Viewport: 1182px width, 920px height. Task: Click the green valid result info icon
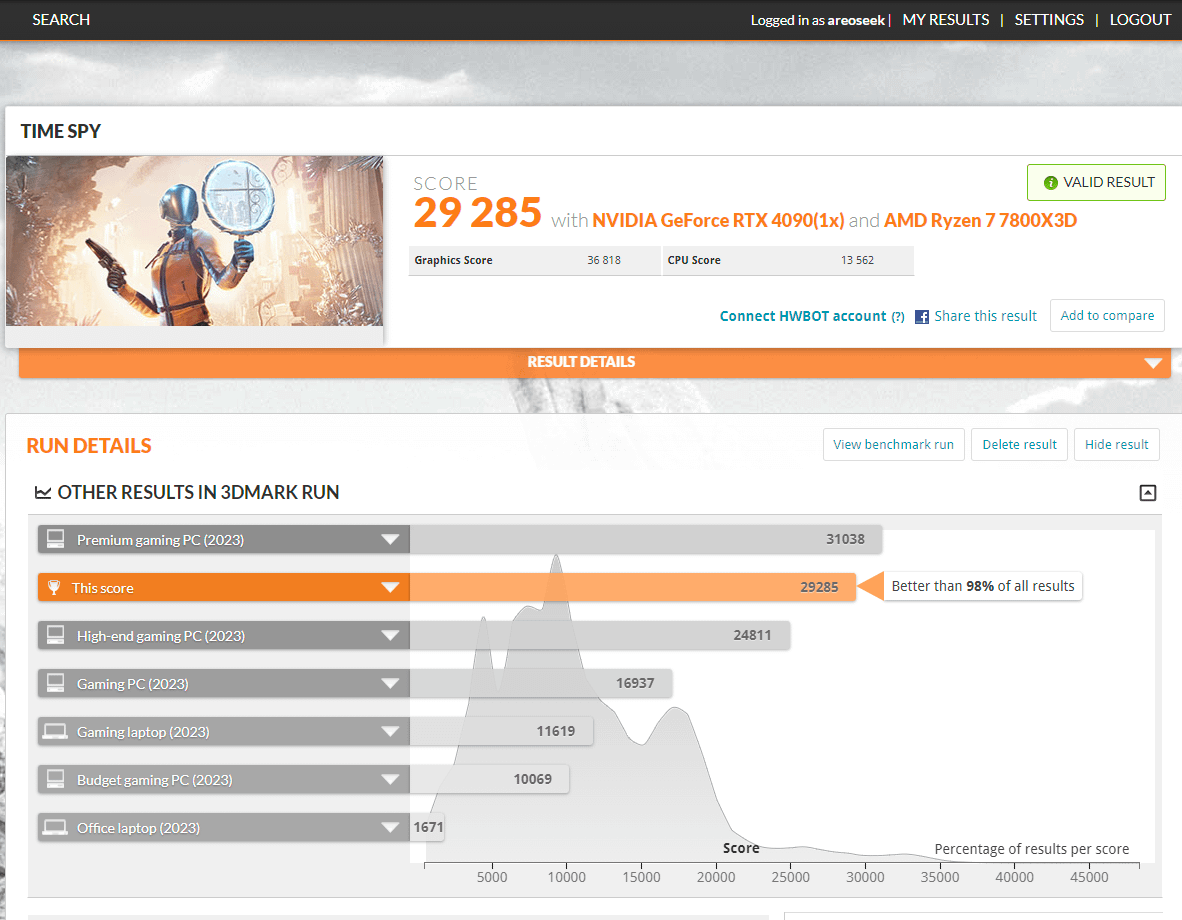pyautogui.click(x=1050, y=182)
